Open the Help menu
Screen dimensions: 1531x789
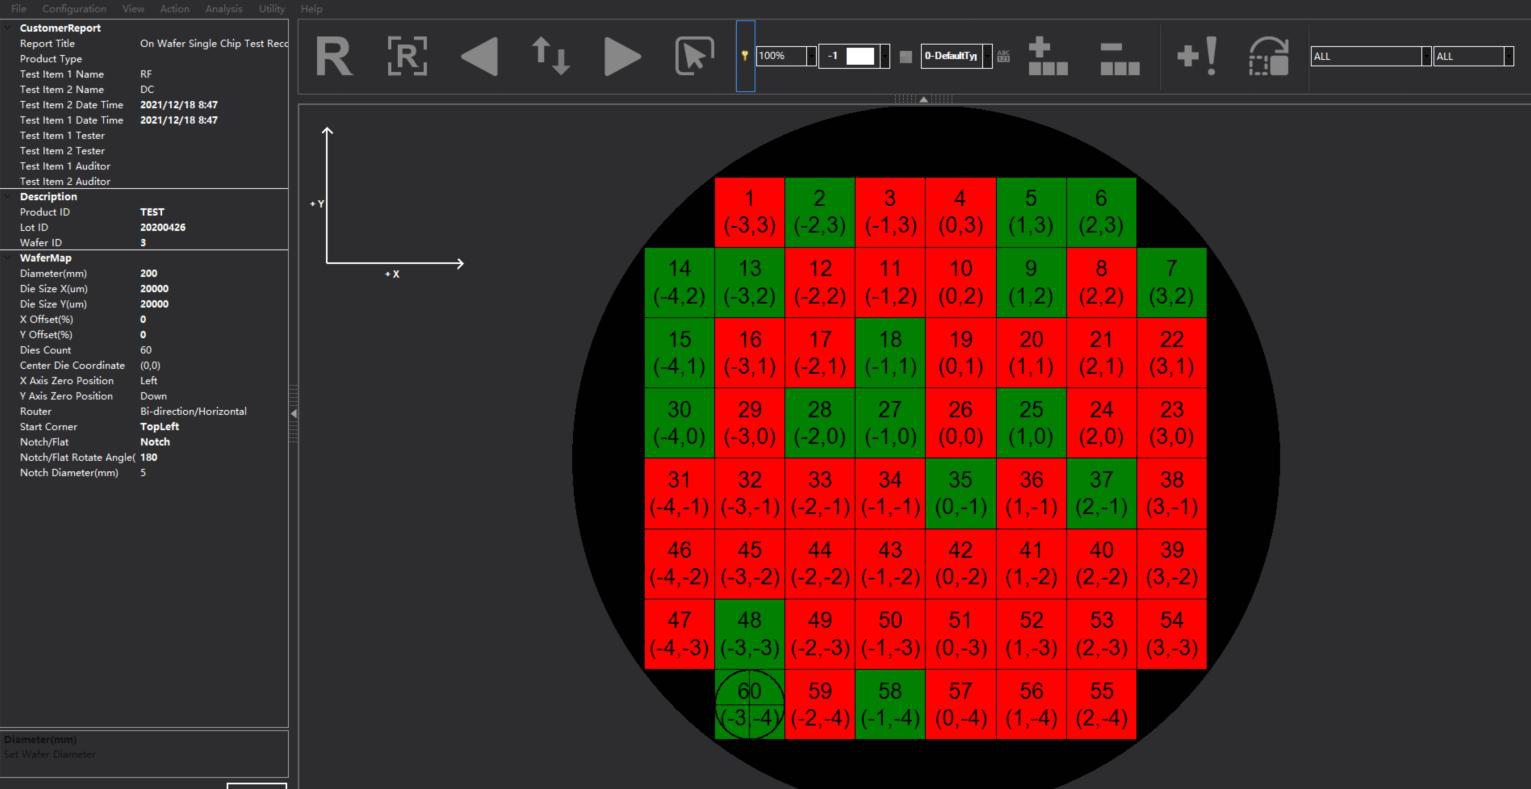312,9
